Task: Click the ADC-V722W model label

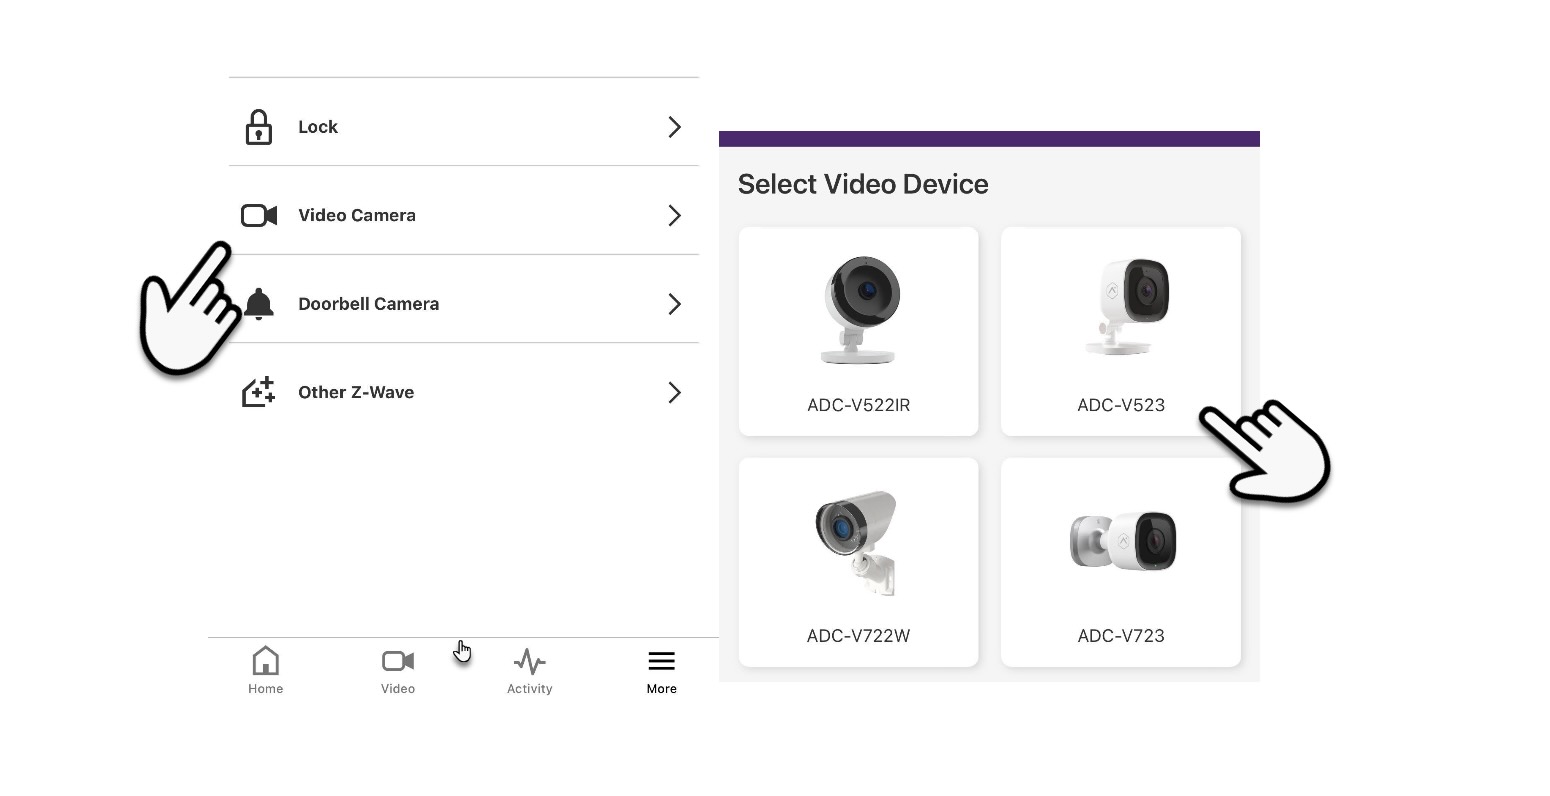Action: (x=859, y=636)
